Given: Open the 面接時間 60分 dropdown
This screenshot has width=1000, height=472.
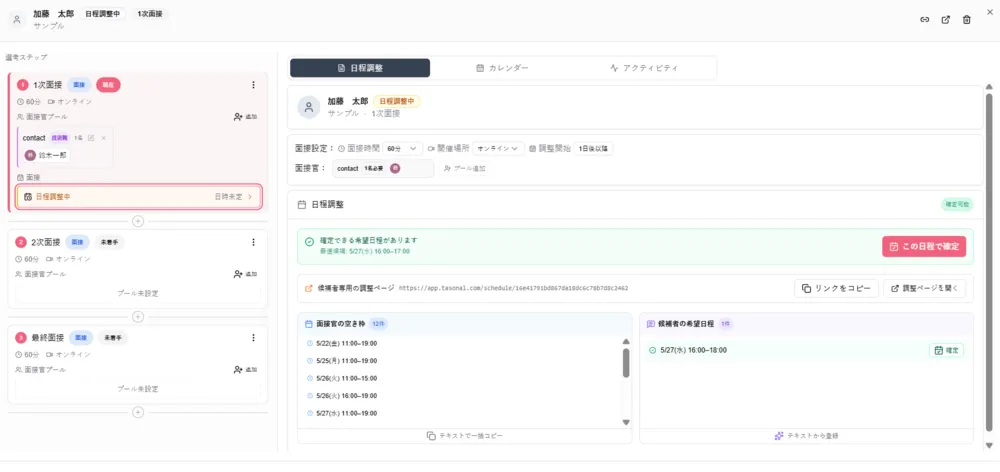Looking at the screenshot, I should pyautogui.click(x=402, y=148).
